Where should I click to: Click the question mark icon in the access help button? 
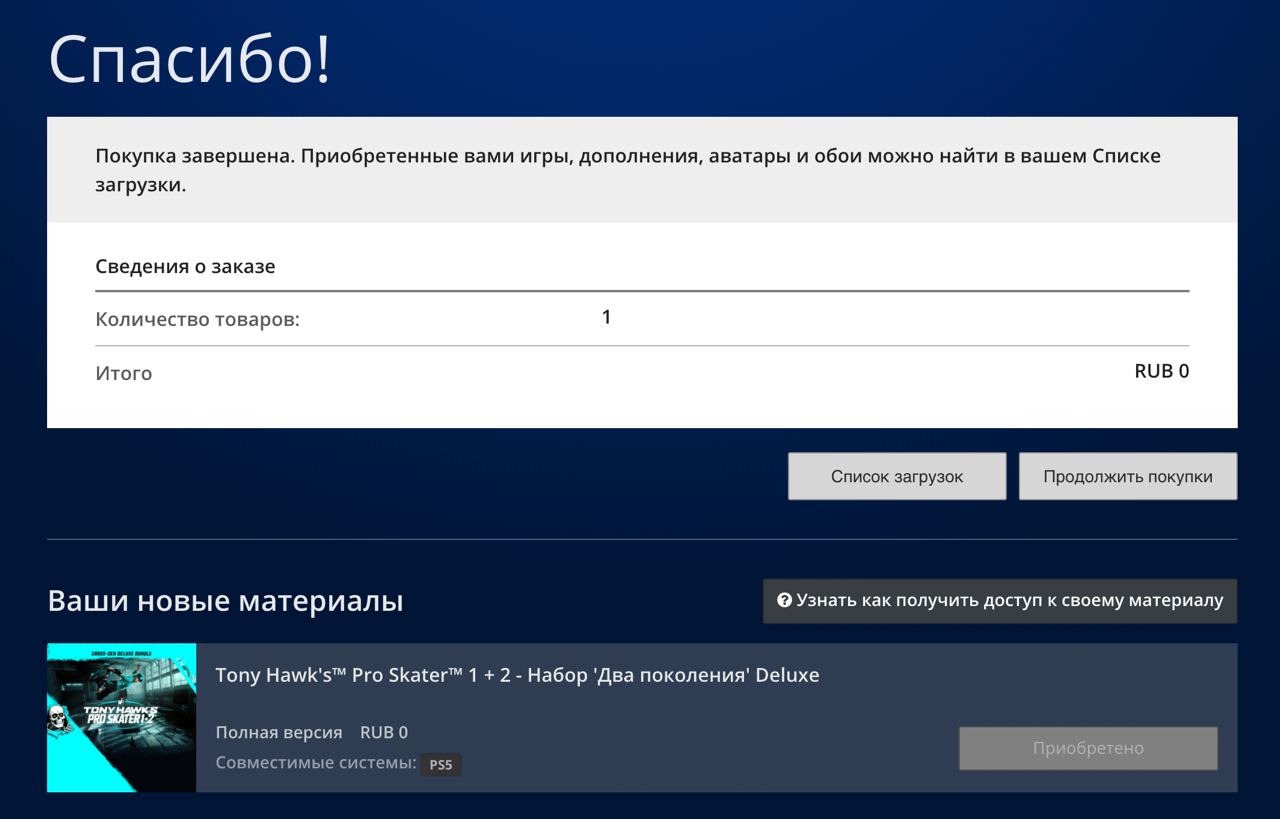pos(784,601)
